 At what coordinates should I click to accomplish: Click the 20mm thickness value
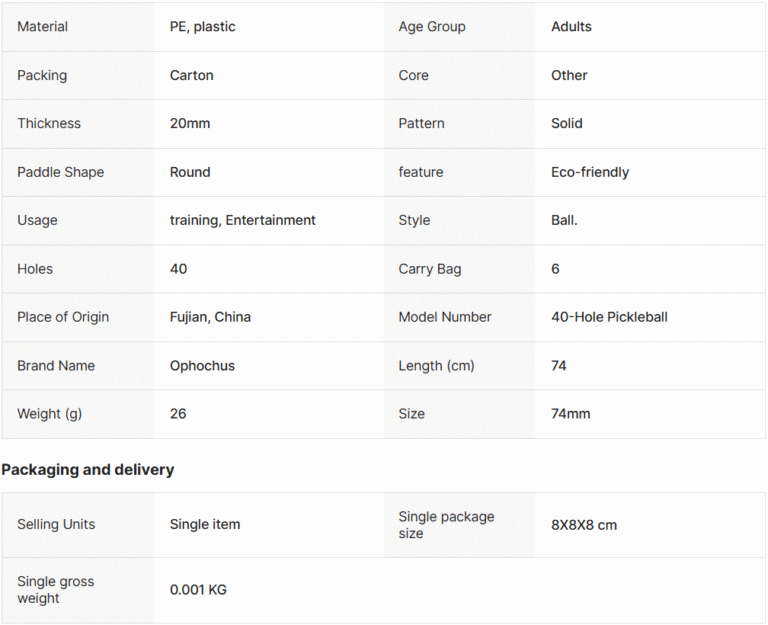(190, 123)
